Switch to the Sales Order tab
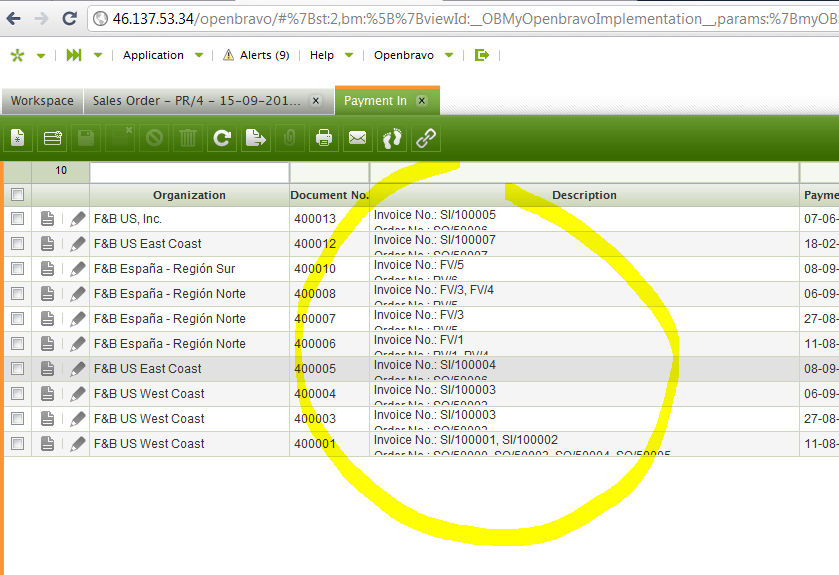 pos(196,101)
